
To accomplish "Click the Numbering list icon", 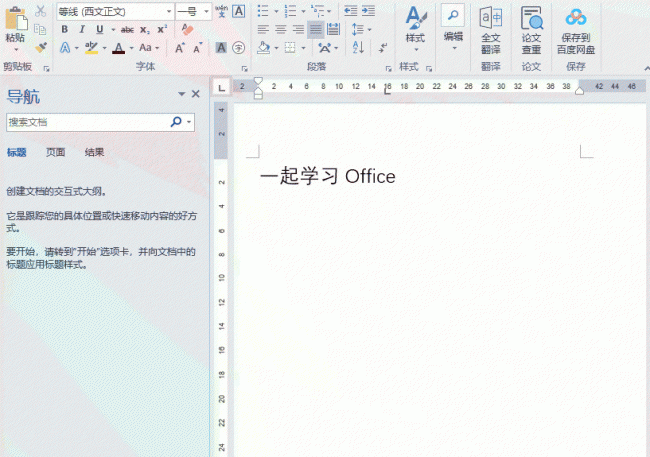I will tap(290, 11).
